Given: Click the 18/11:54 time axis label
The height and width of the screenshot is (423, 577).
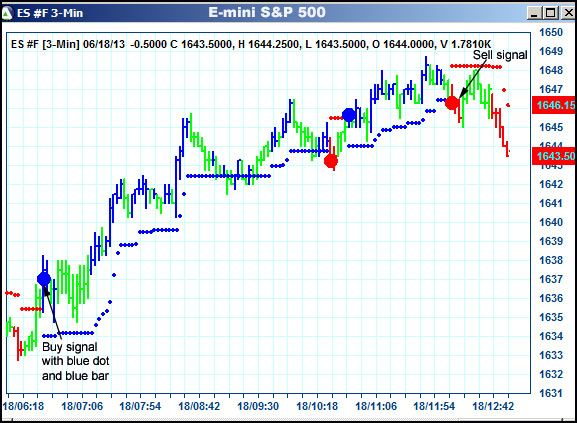Looking at the screenshot, I should click(x=434, y=406).
